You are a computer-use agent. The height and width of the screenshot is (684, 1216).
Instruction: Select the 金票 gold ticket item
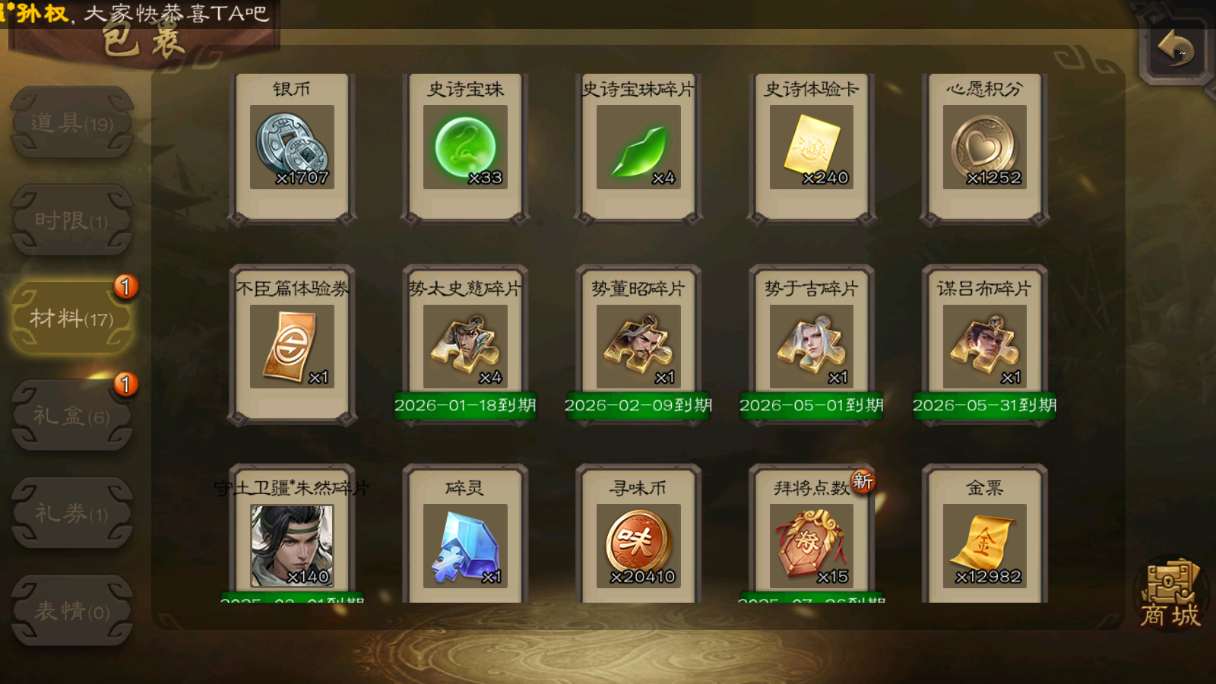[x=984, y=546]
